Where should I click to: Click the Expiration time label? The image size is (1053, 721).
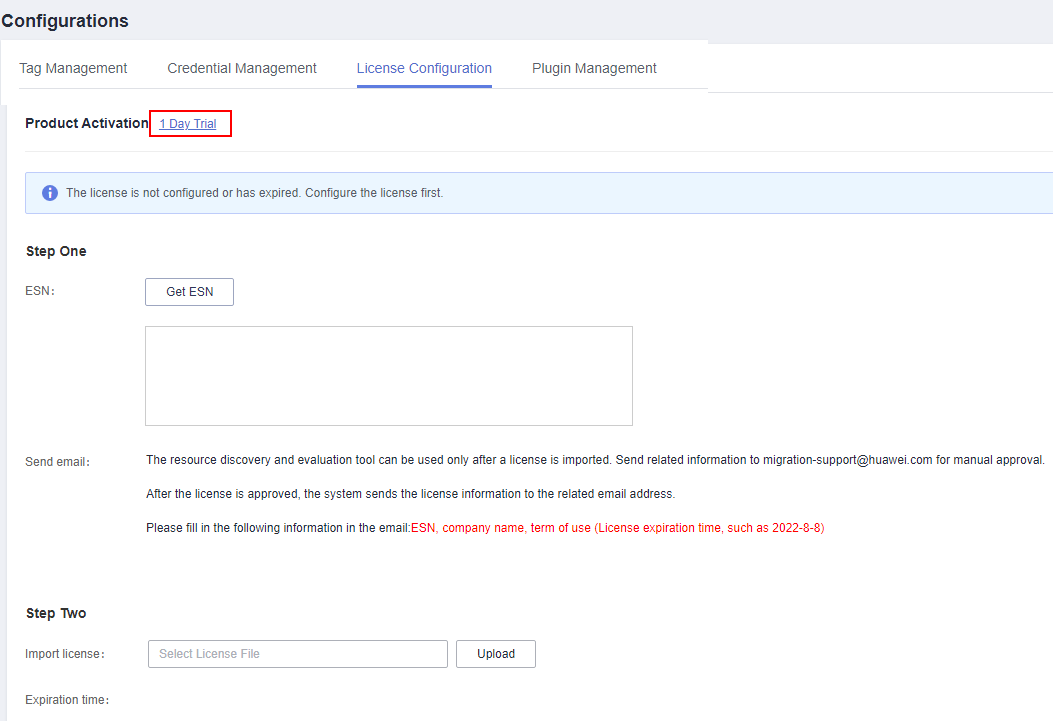tap(67, 700)
